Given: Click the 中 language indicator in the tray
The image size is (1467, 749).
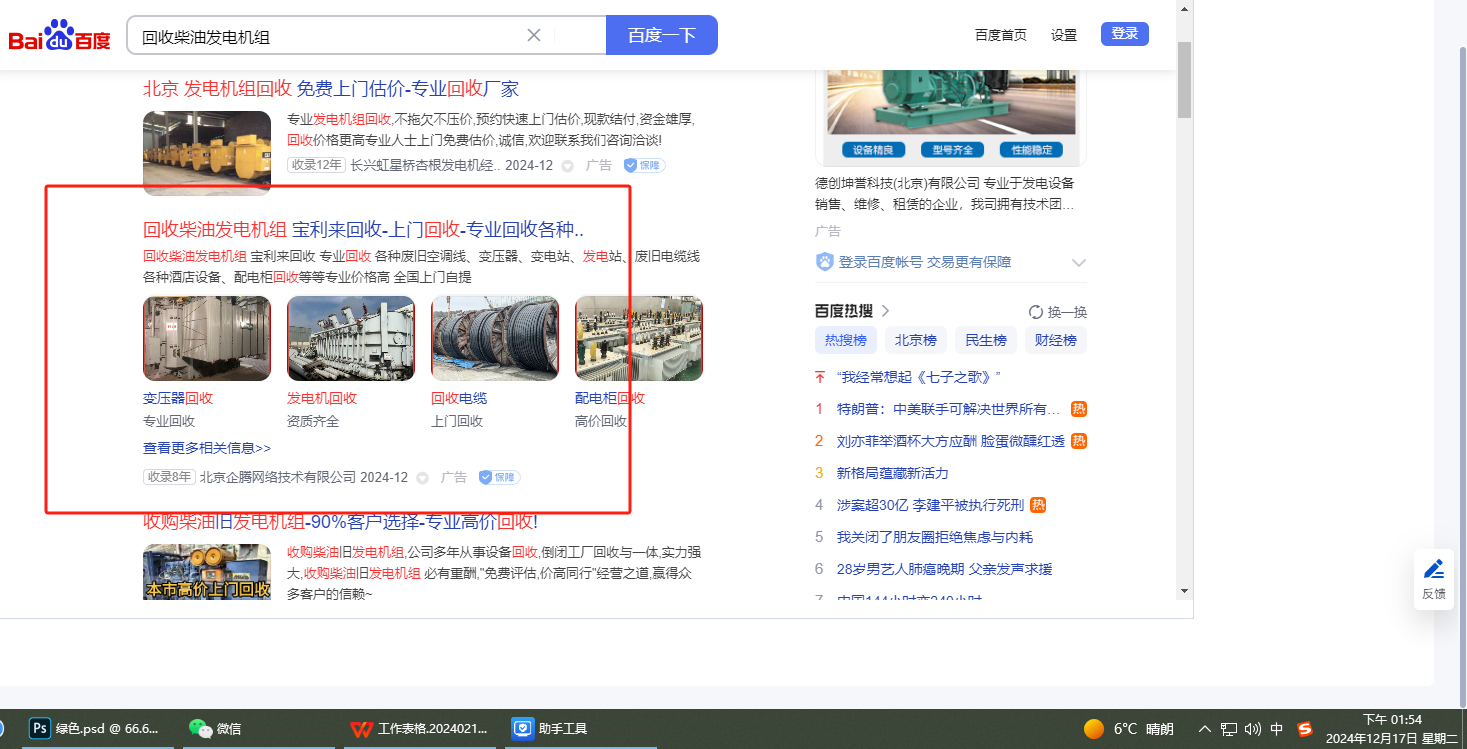Looking at the screenshot, I should 1277,729.
